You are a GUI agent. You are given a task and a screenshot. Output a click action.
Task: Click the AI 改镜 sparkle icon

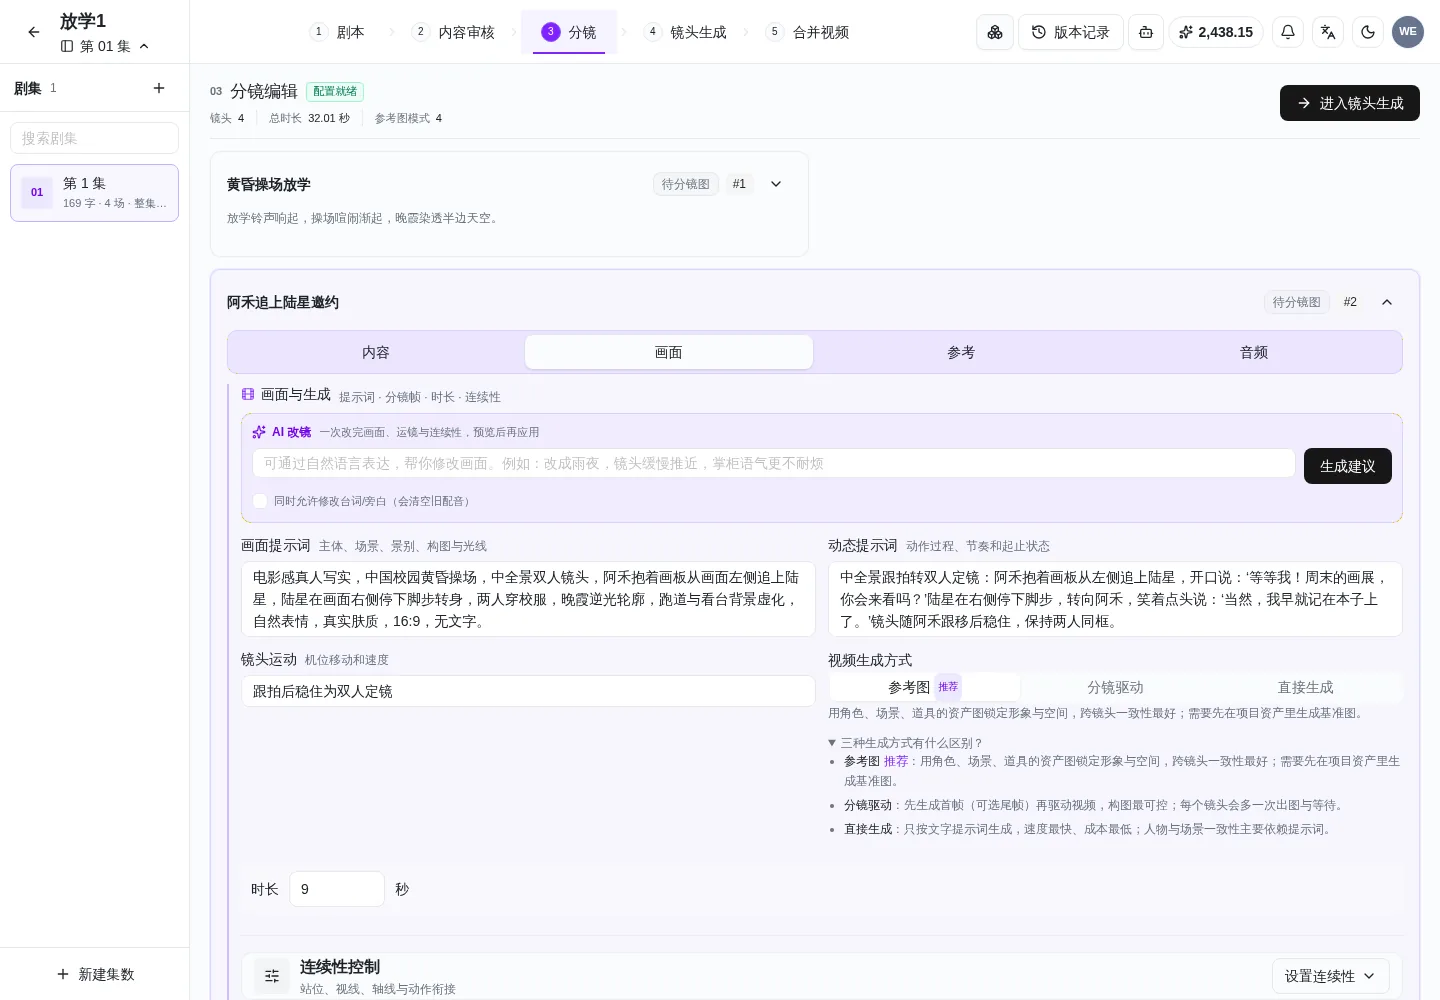pyautogui.click(x=259, y=432)
